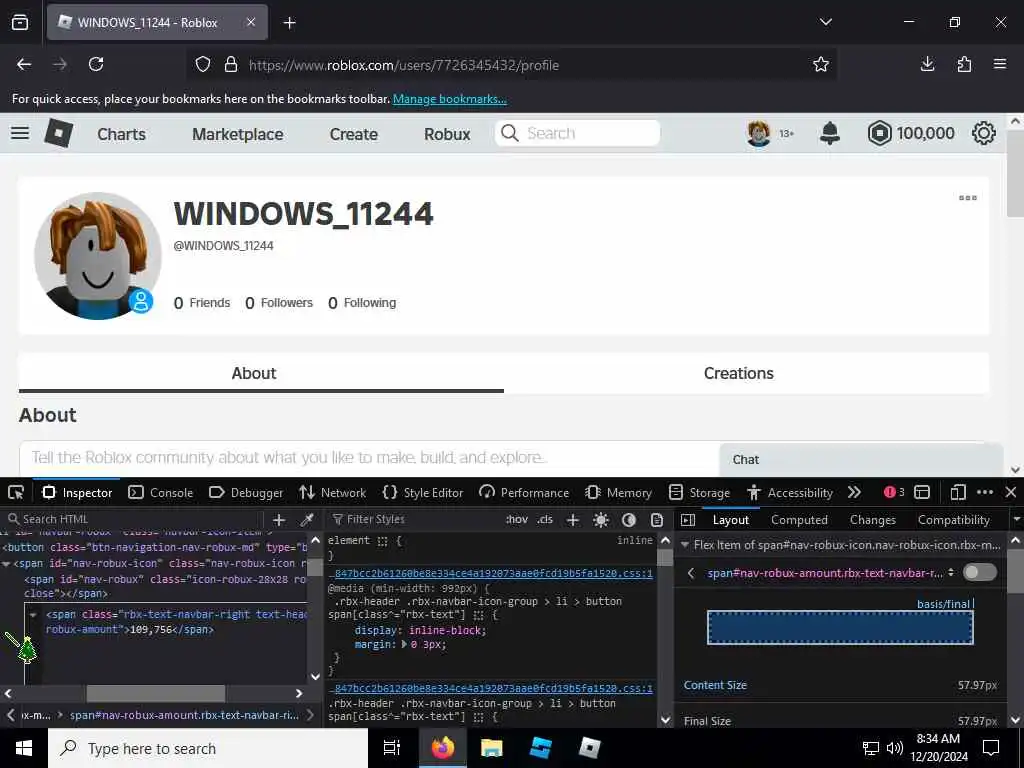Select the Changes sidebar tab
Image resolution: width=1024 pixels, height=768 pixels.
pos(872,520)
